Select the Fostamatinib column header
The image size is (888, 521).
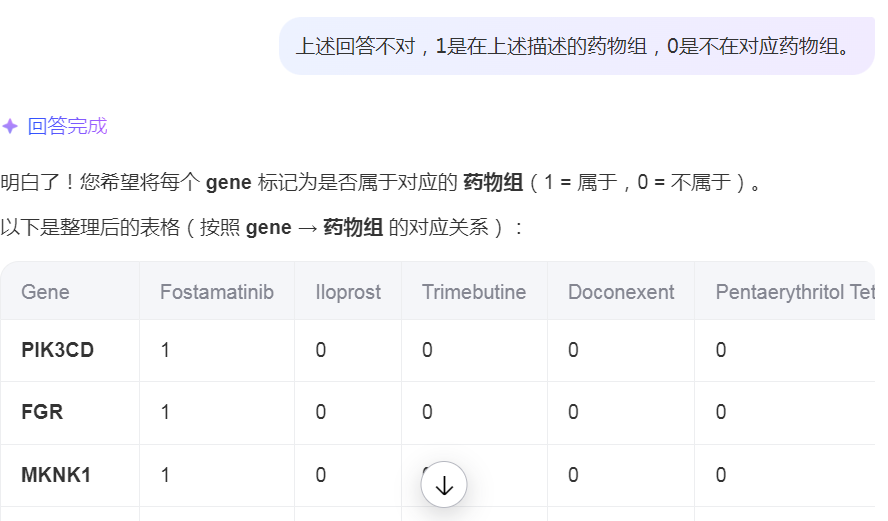tap(216, 292)
